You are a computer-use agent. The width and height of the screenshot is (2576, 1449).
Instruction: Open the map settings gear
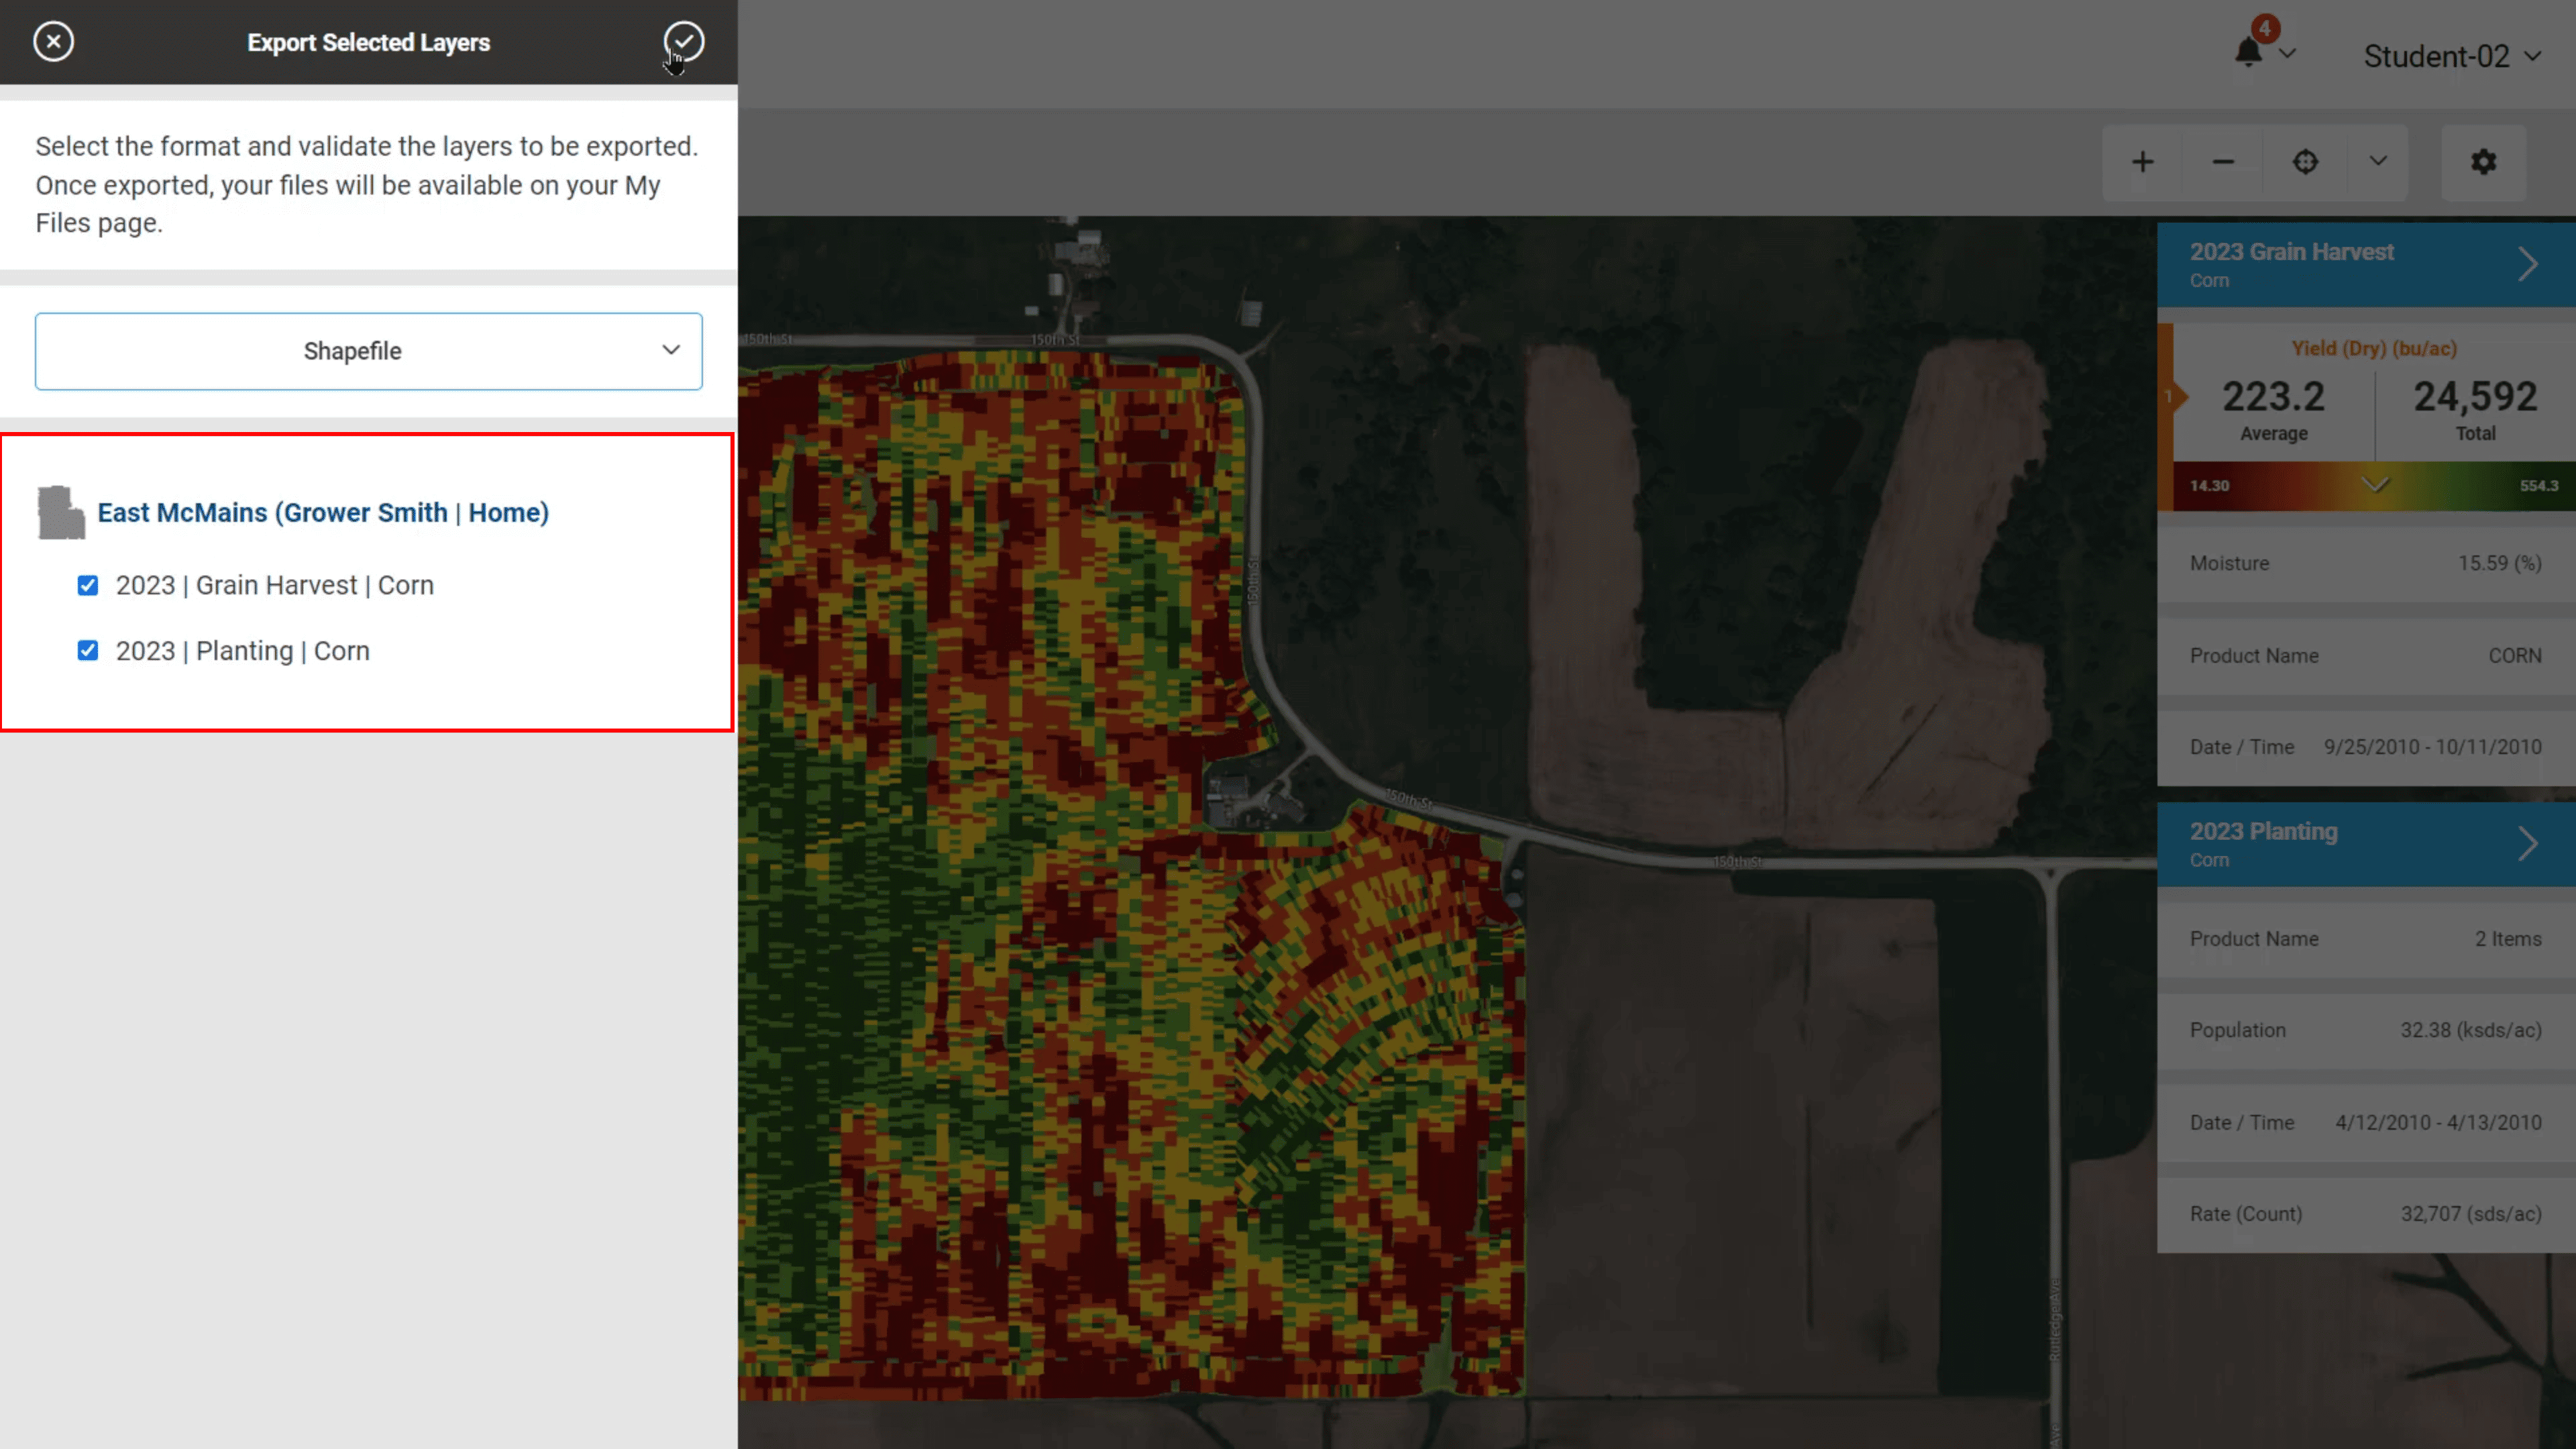(2484, 161)
